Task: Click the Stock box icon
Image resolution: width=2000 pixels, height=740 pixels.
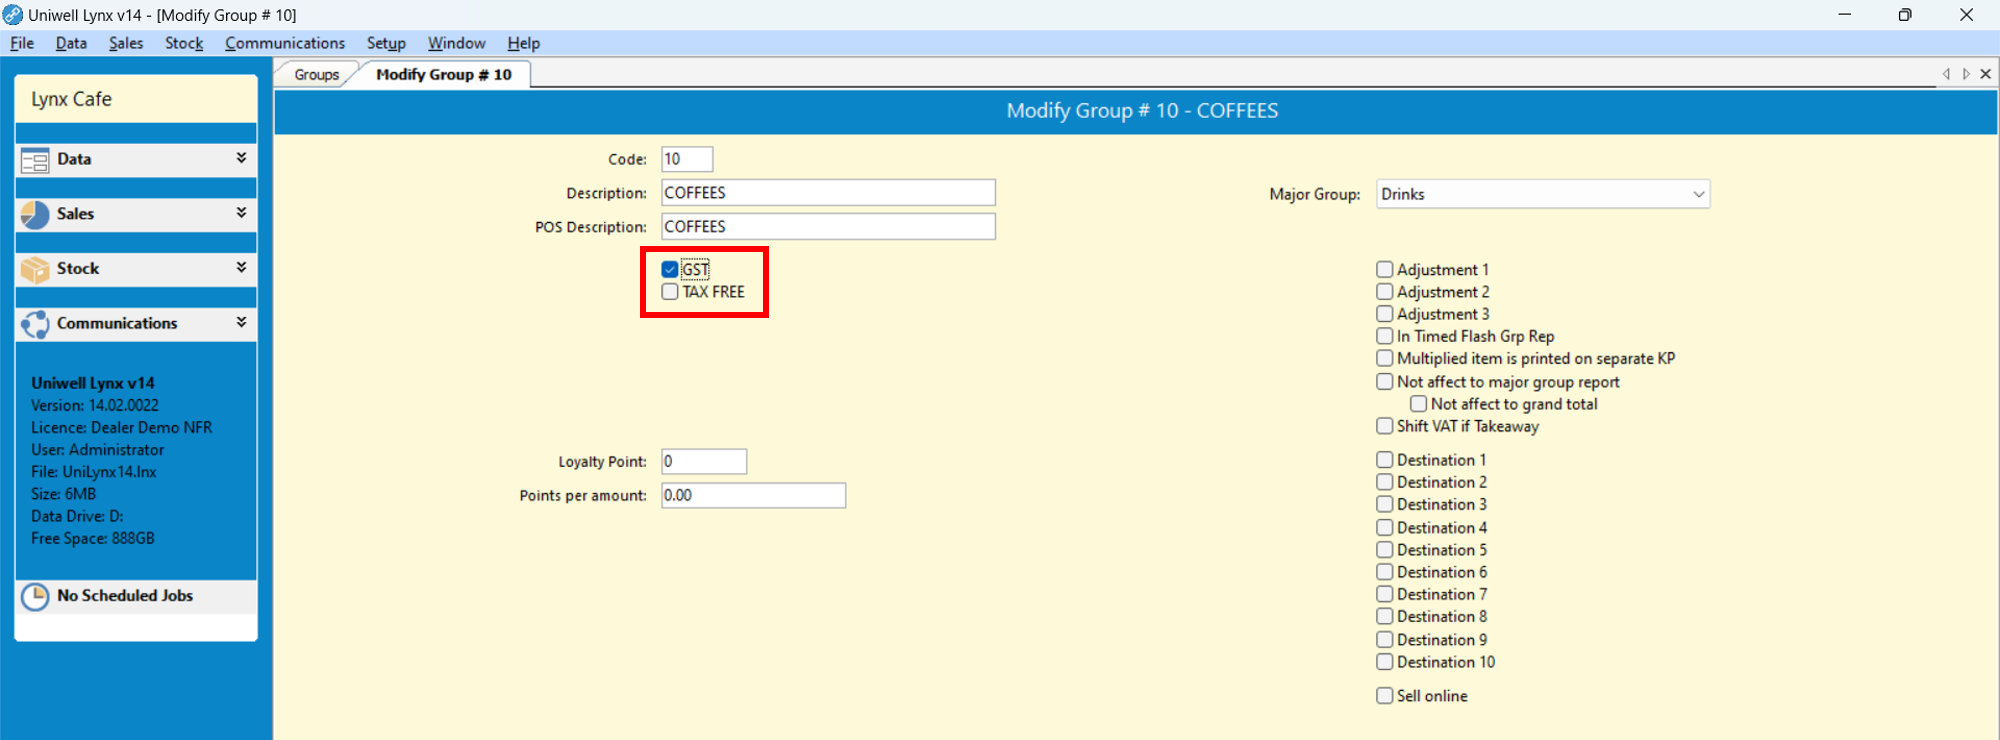Action: [35, 270]
